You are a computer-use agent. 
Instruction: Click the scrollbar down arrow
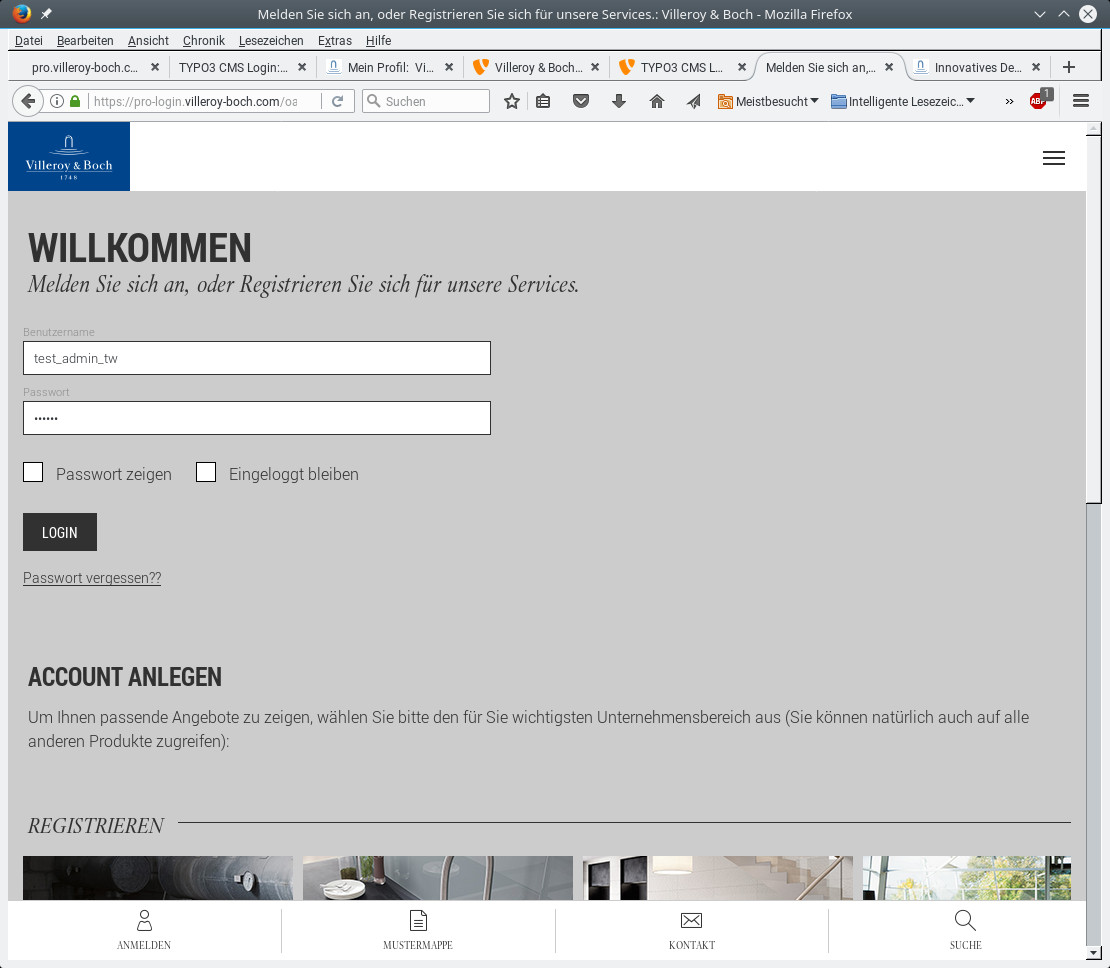coord(1094,953)
